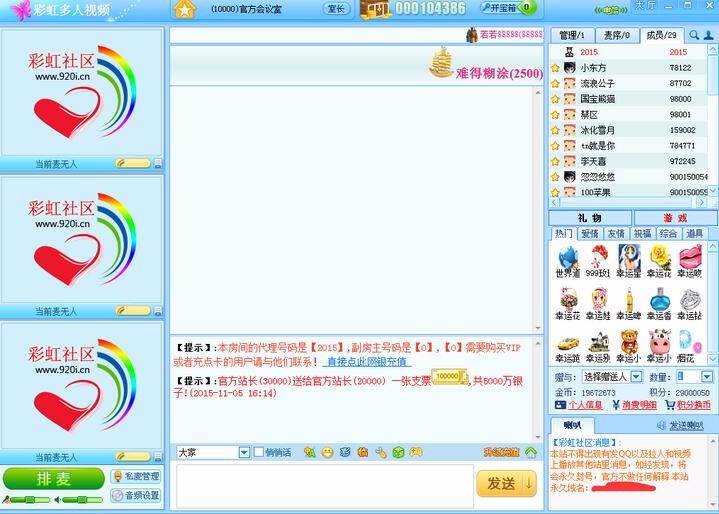719x514 pixels.
Task: Switch to the 麦序/0 tab
Action: [x=616, y=35]
